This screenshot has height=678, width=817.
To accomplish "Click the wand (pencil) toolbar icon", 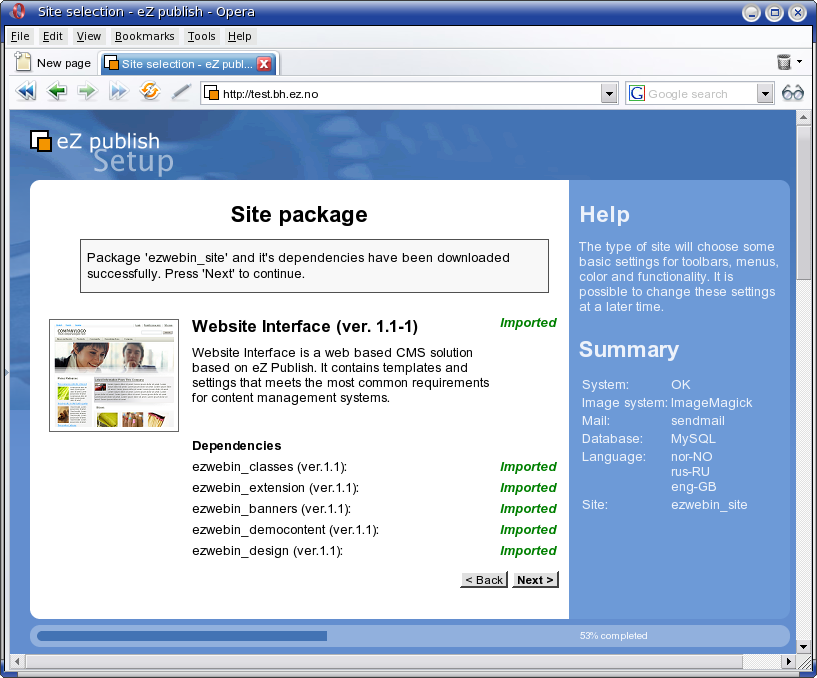I will [x=181, y=92].
